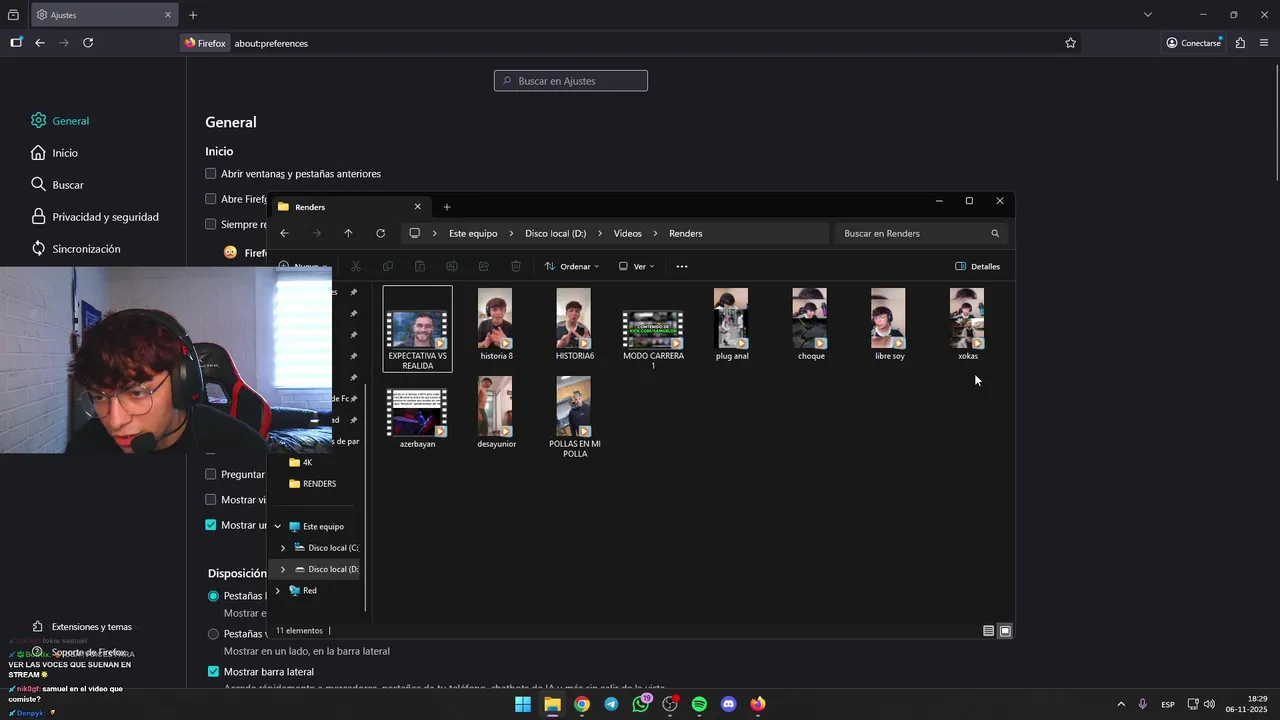Click 'Disco local (D:)' in address breadcrumb
Screen dimensions: 1280x720
(556, 233)
